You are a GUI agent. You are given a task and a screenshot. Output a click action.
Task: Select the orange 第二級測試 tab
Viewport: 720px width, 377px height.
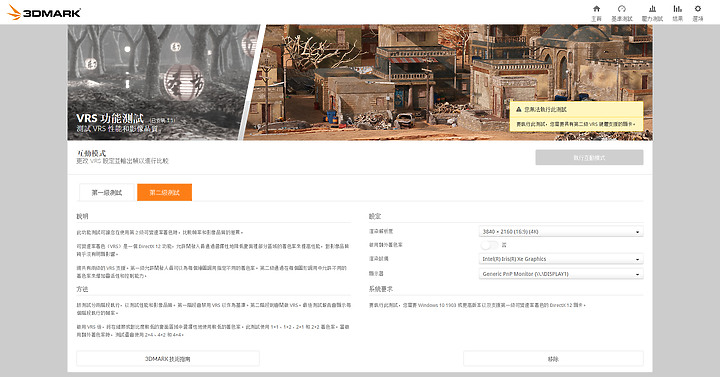coord(164,192)
